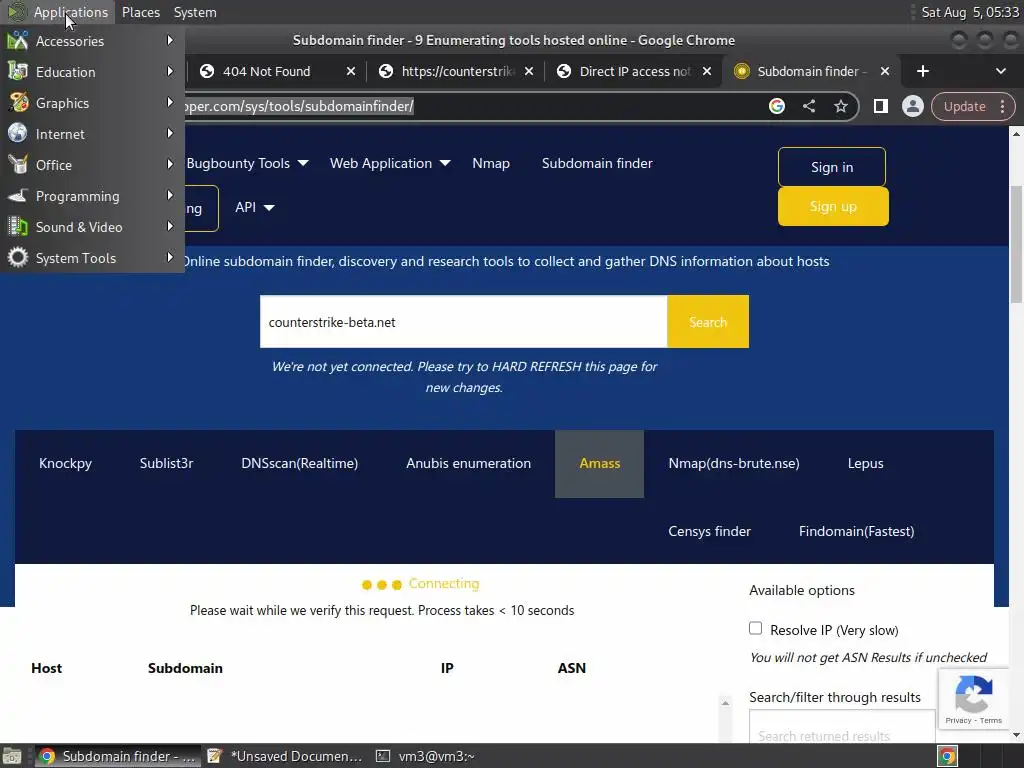
Task: Select the Anubis enumeration tab
Action: pyautogui.click(x=468, y=463)
